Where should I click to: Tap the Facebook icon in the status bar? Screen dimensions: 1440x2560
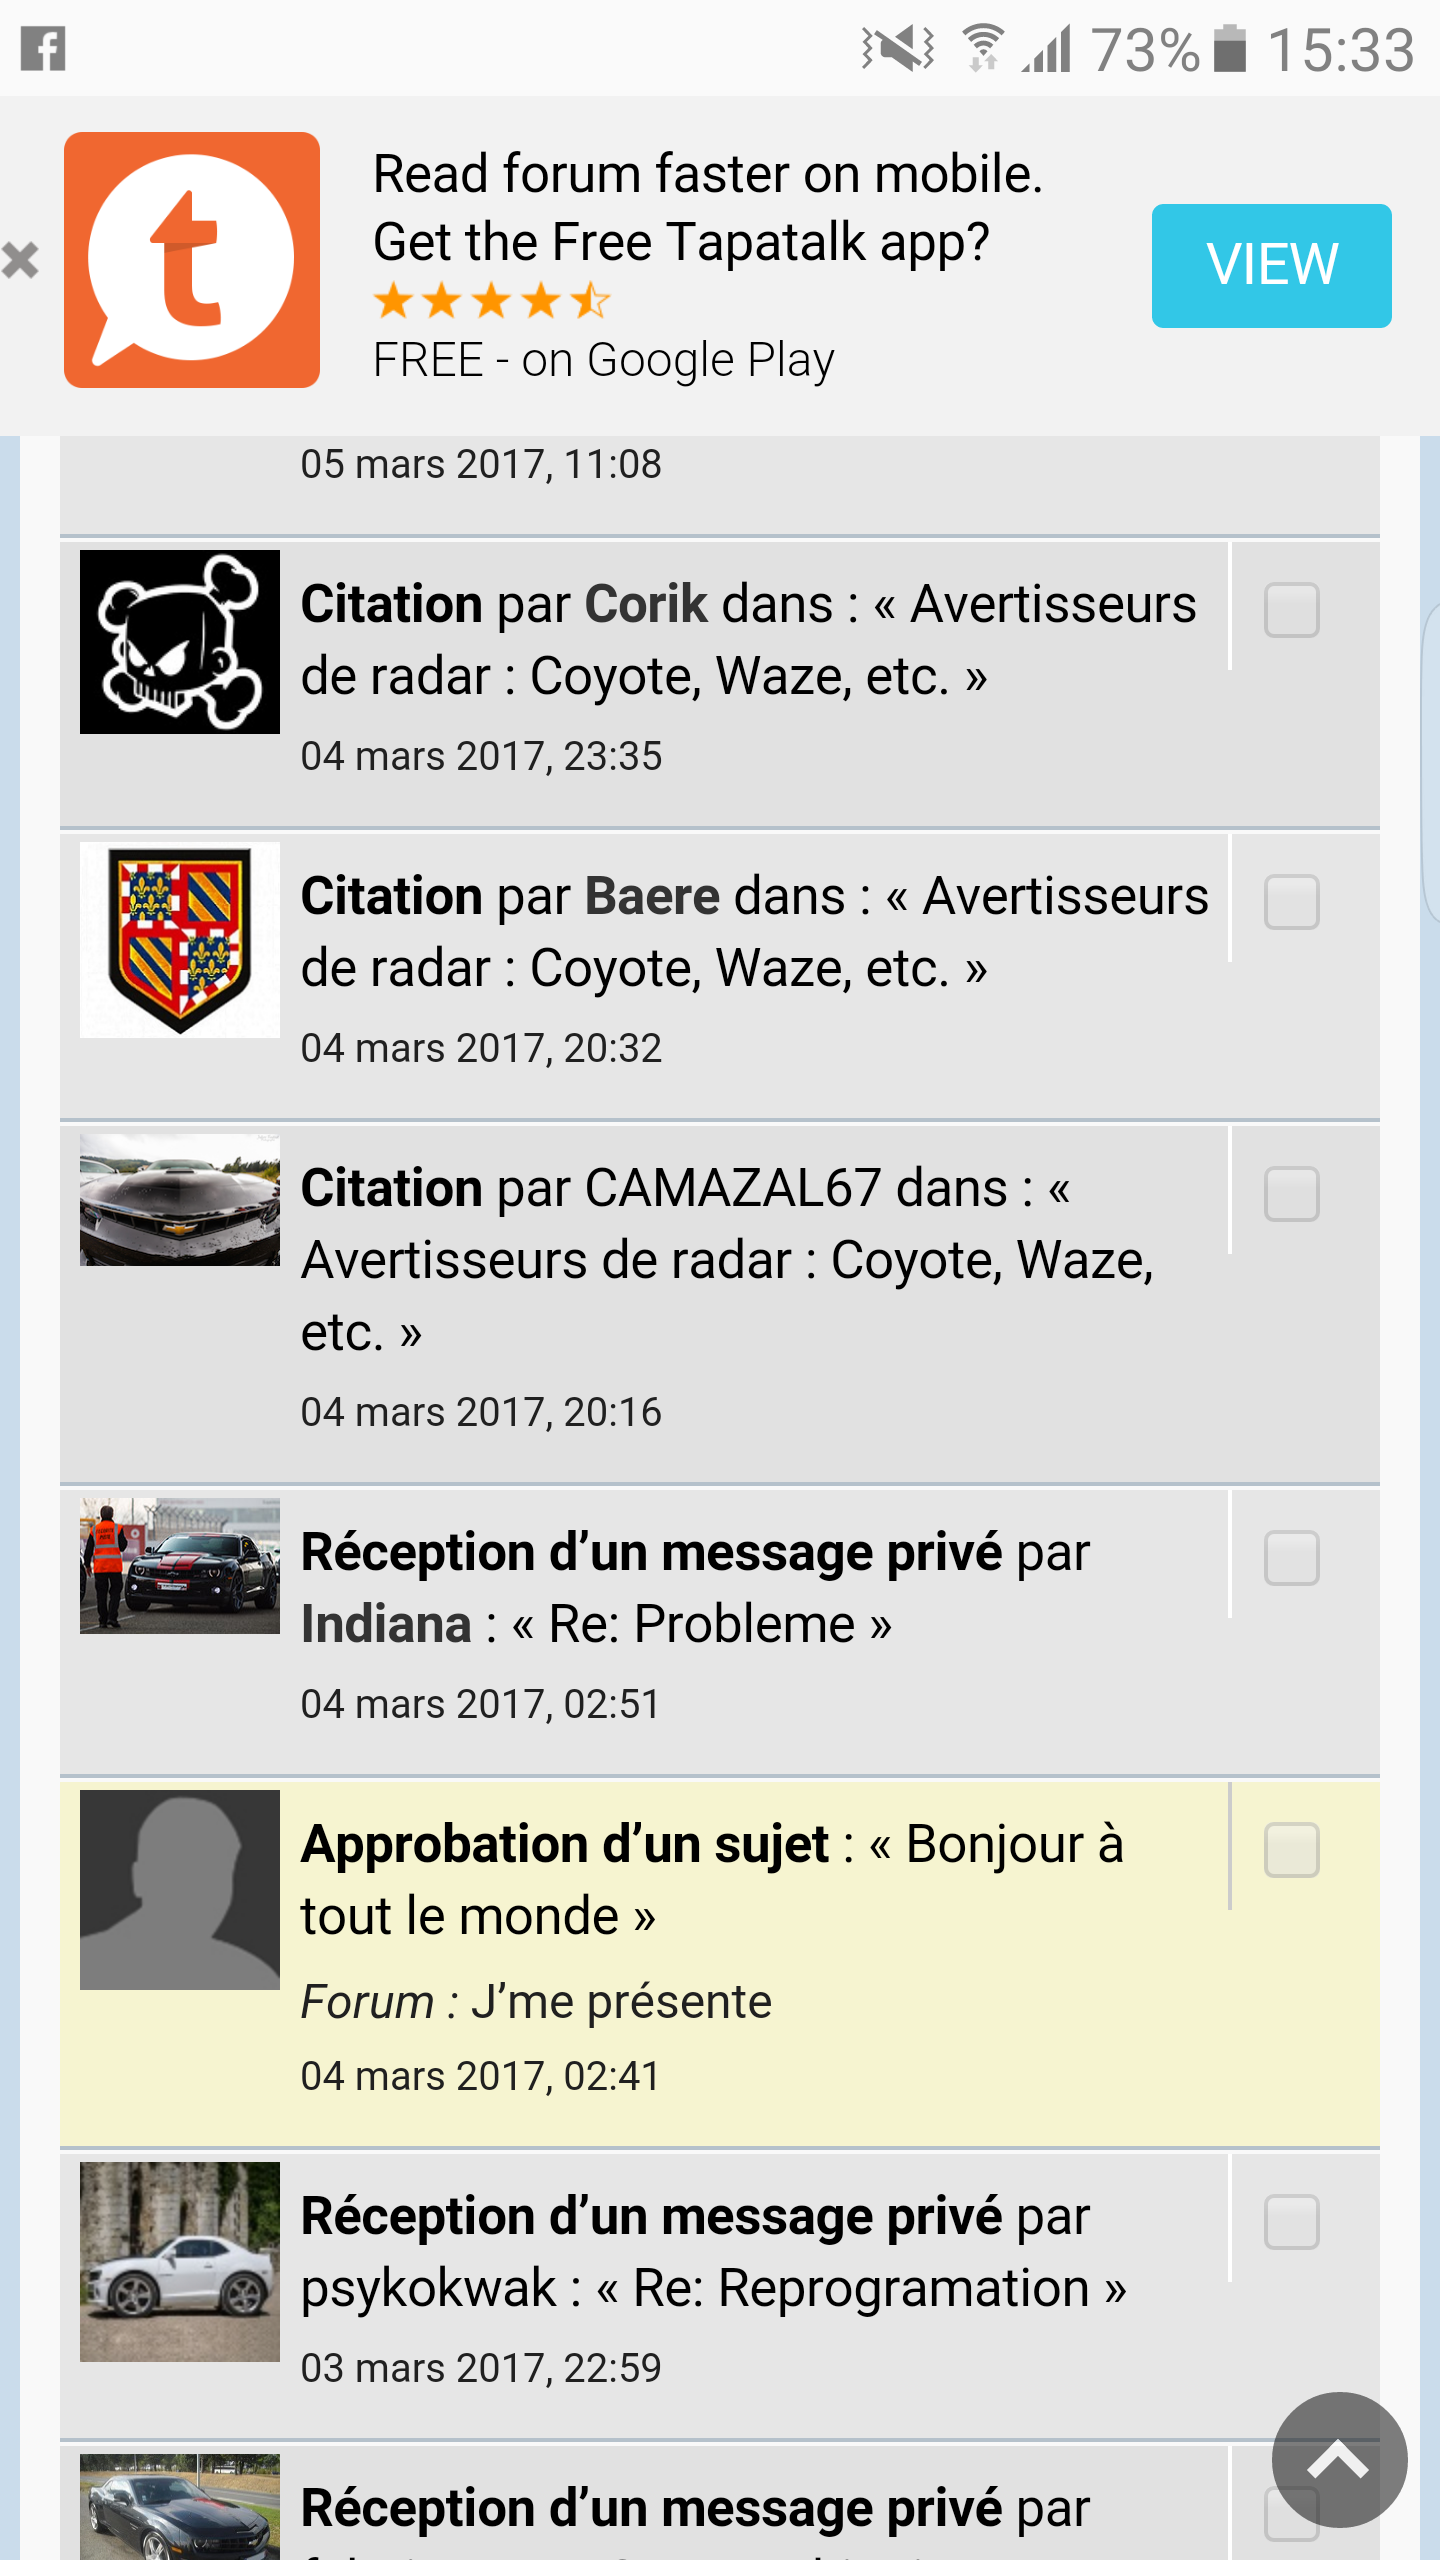pos(43,49)
